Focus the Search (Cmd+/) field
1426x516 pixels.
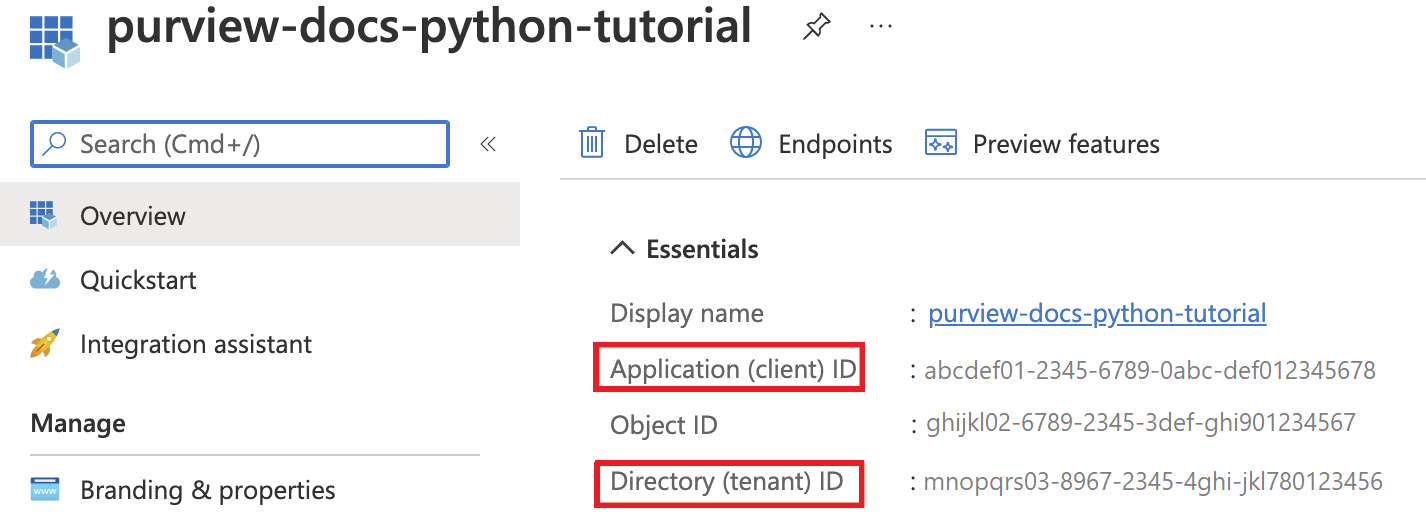click(240, 144)
